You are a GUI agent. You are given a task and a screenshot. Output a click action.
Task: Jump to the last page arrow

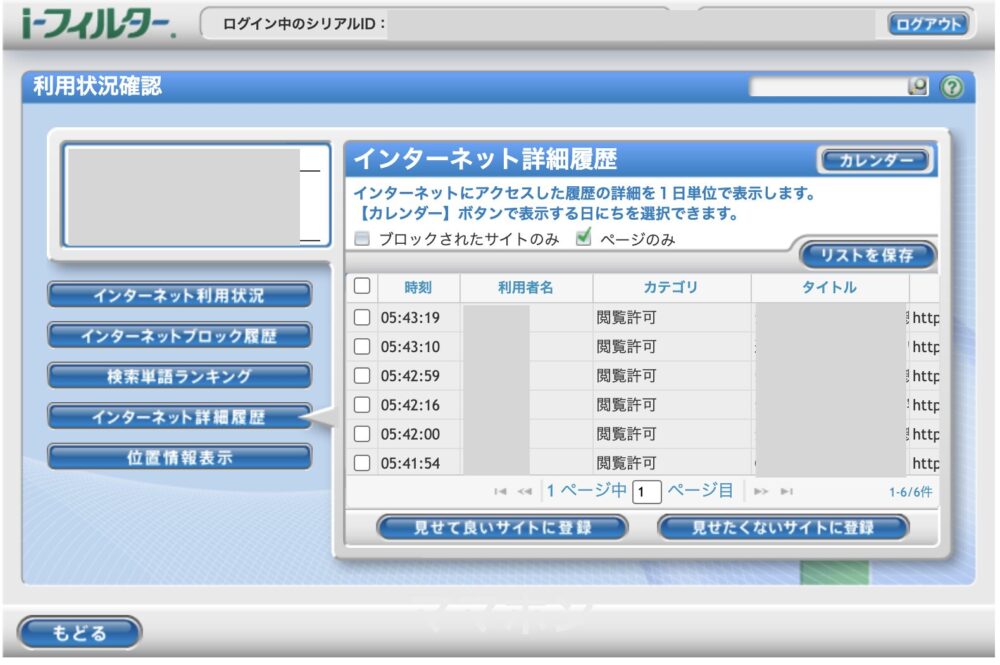point(785,490)
